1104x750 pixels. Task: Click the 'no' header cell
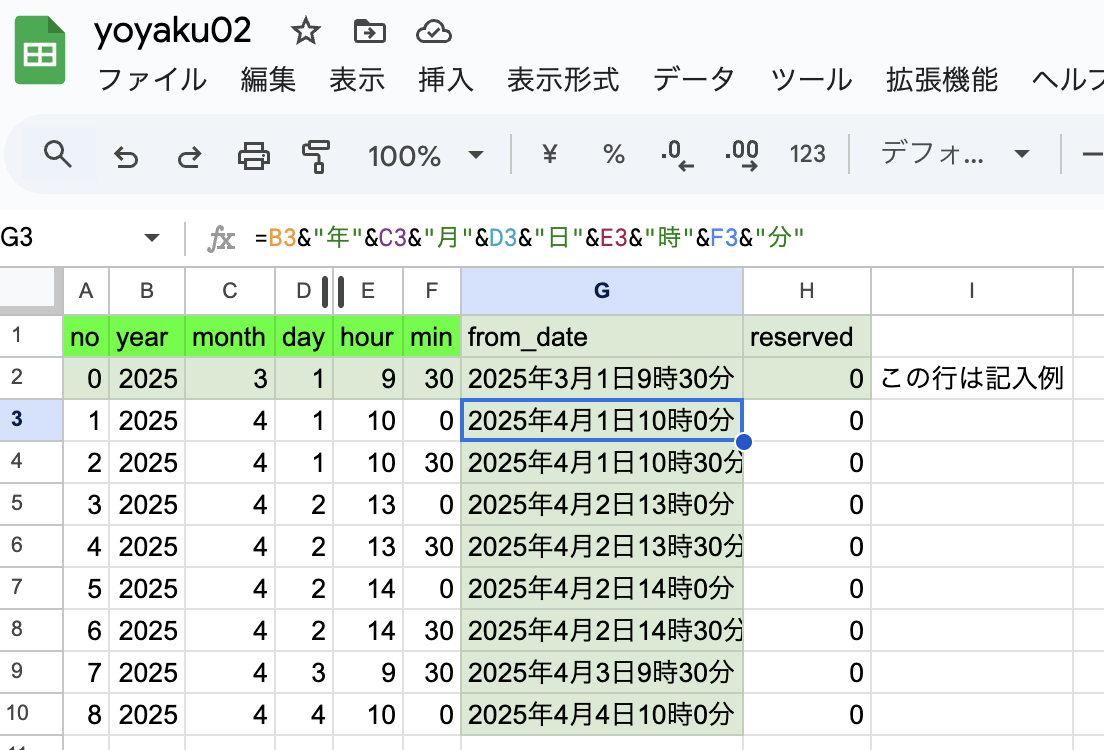pos(86,337)
